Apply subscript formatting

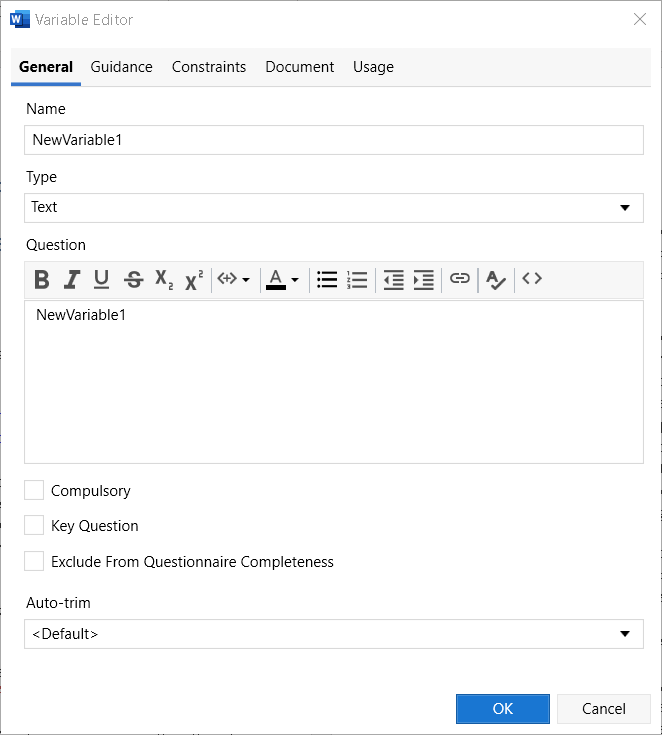pos(164,279)
